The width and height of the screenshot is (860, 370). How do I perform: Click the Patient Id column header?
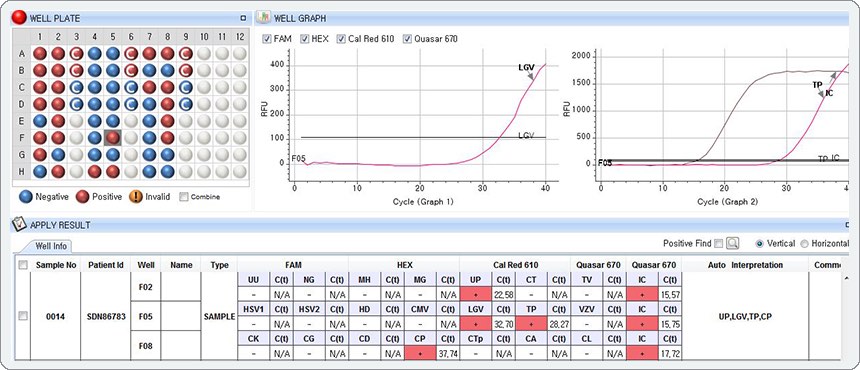[x=106, y=265]
